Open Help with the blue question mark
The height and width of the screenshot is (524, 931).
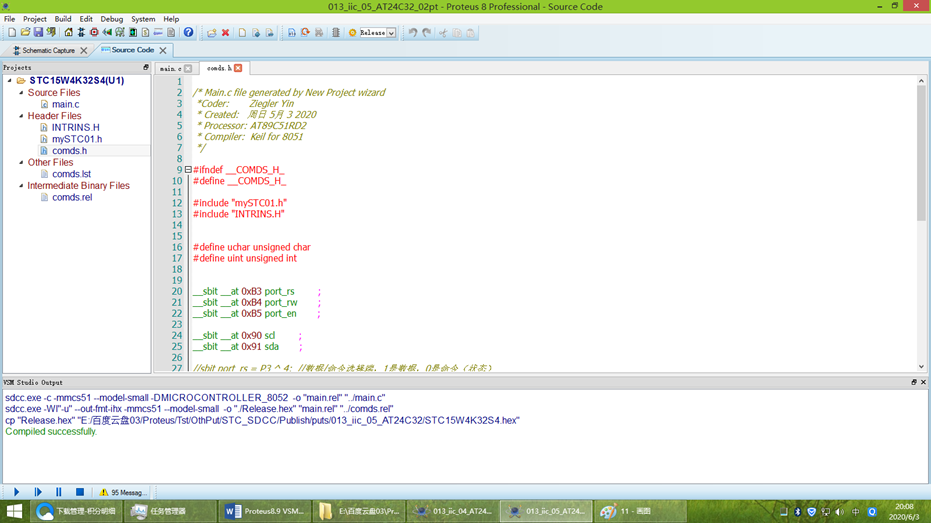click(188, 33)
